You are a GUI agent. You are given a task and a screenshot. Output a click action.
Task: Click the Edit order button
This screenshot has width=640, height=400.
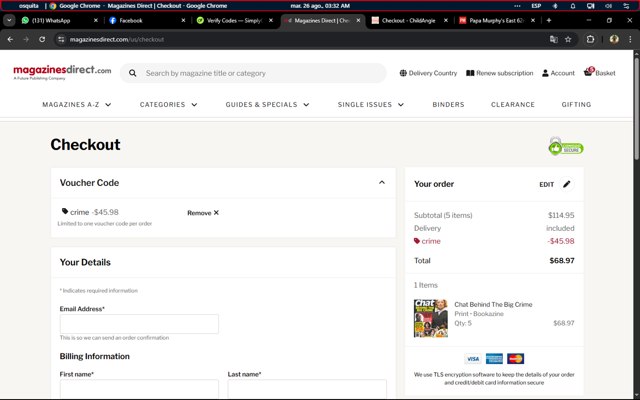556,184
